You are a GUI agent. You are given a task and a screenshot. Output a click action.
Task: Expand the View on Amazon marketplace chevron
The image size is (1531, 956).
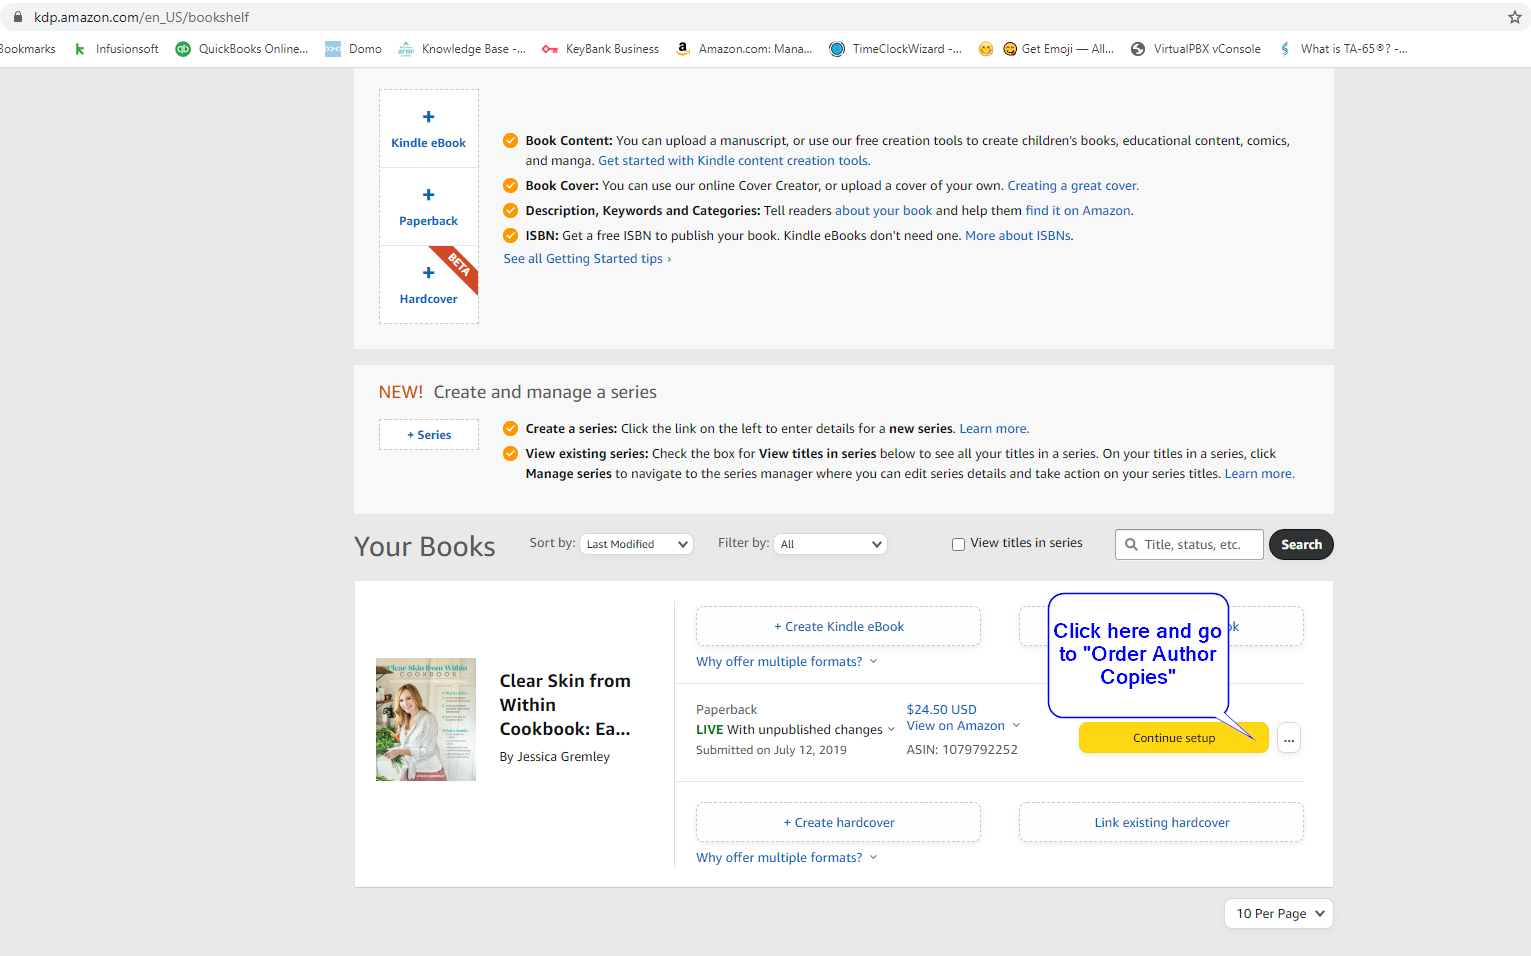click(x=1017, y=726)
